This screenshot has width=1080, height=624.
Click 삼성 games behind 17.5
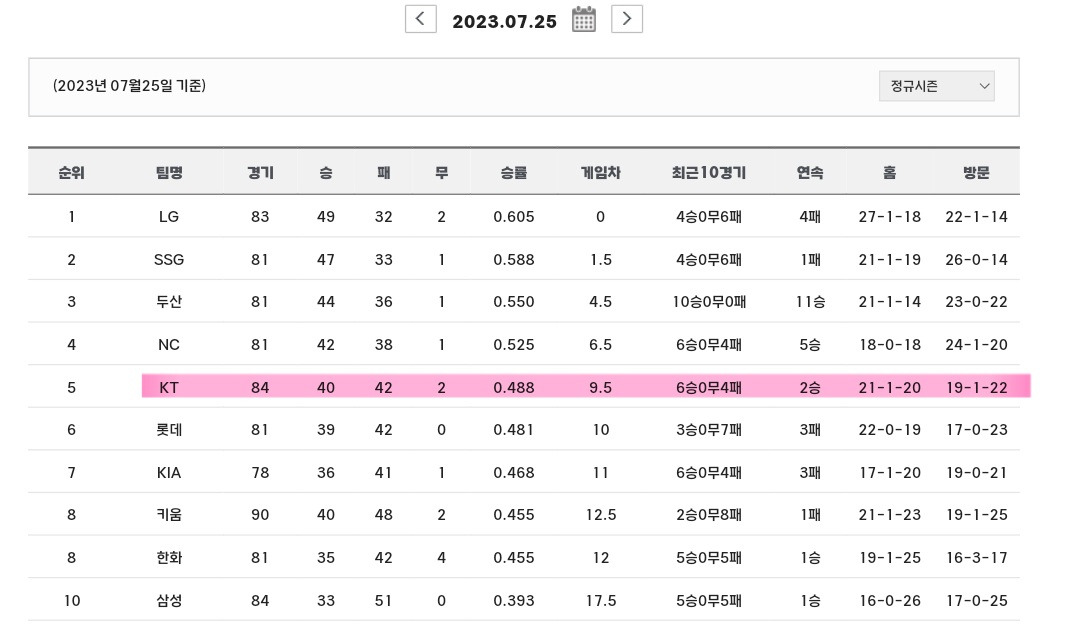click(x=601, y=601)
